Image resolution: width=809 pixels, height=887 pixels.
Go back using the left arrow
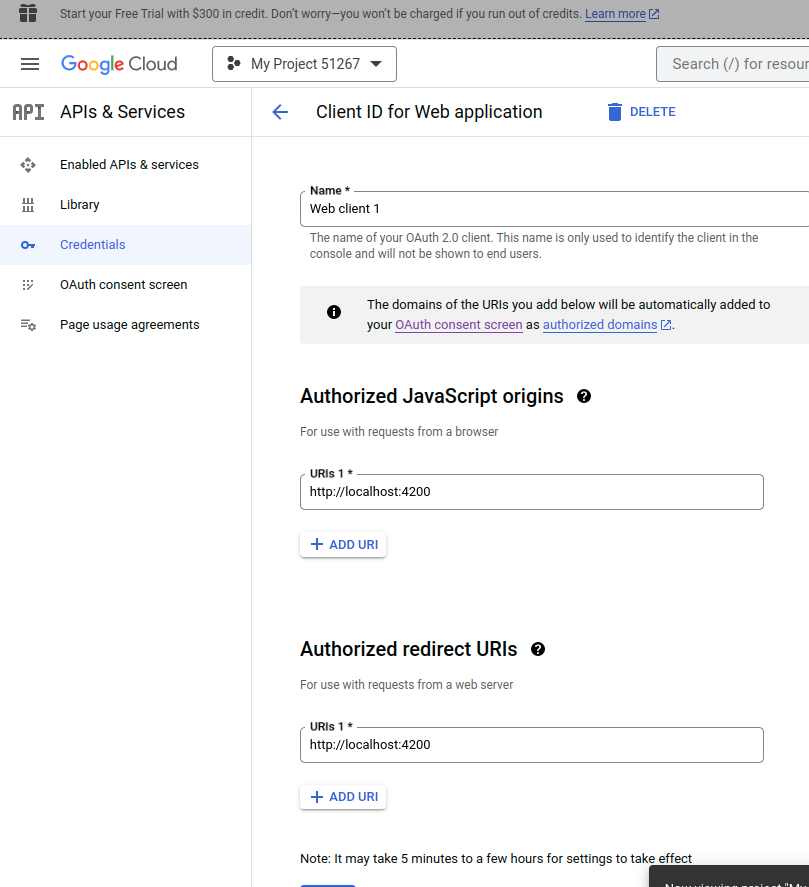280,112
